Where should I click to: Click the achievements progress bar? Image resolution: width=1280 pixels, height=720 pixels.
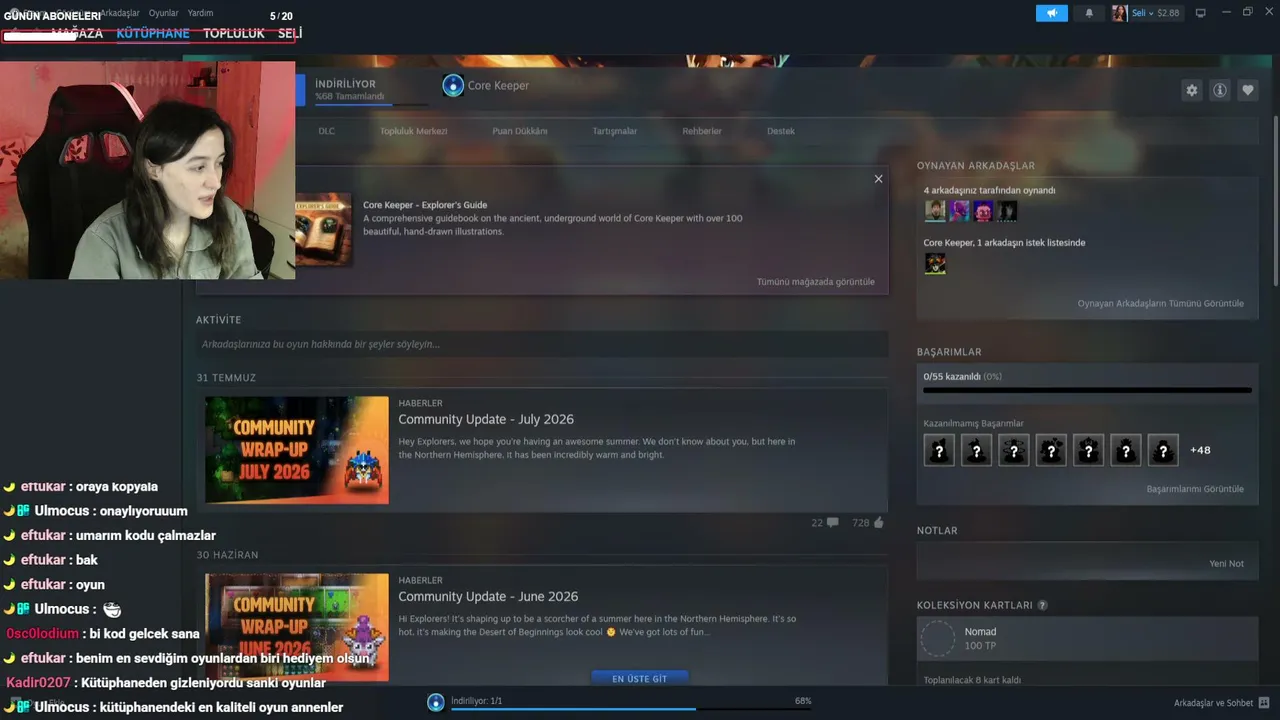[1087, 390]
